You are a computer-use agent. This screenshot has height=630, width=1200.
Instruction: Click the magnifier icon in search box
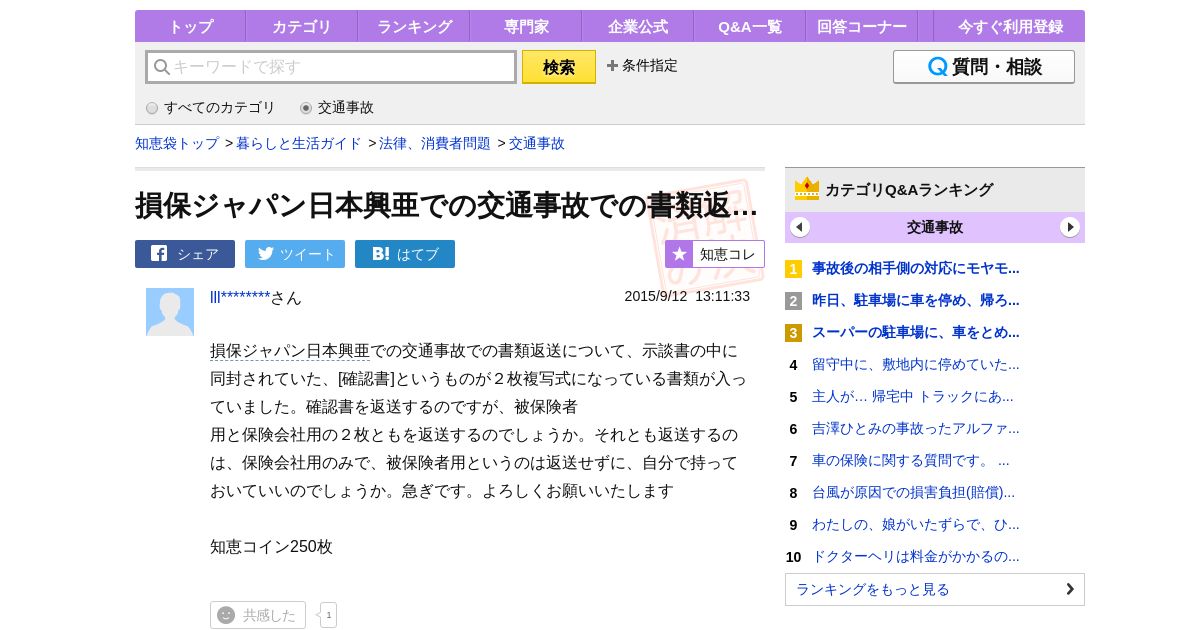(x=161, y=67)
